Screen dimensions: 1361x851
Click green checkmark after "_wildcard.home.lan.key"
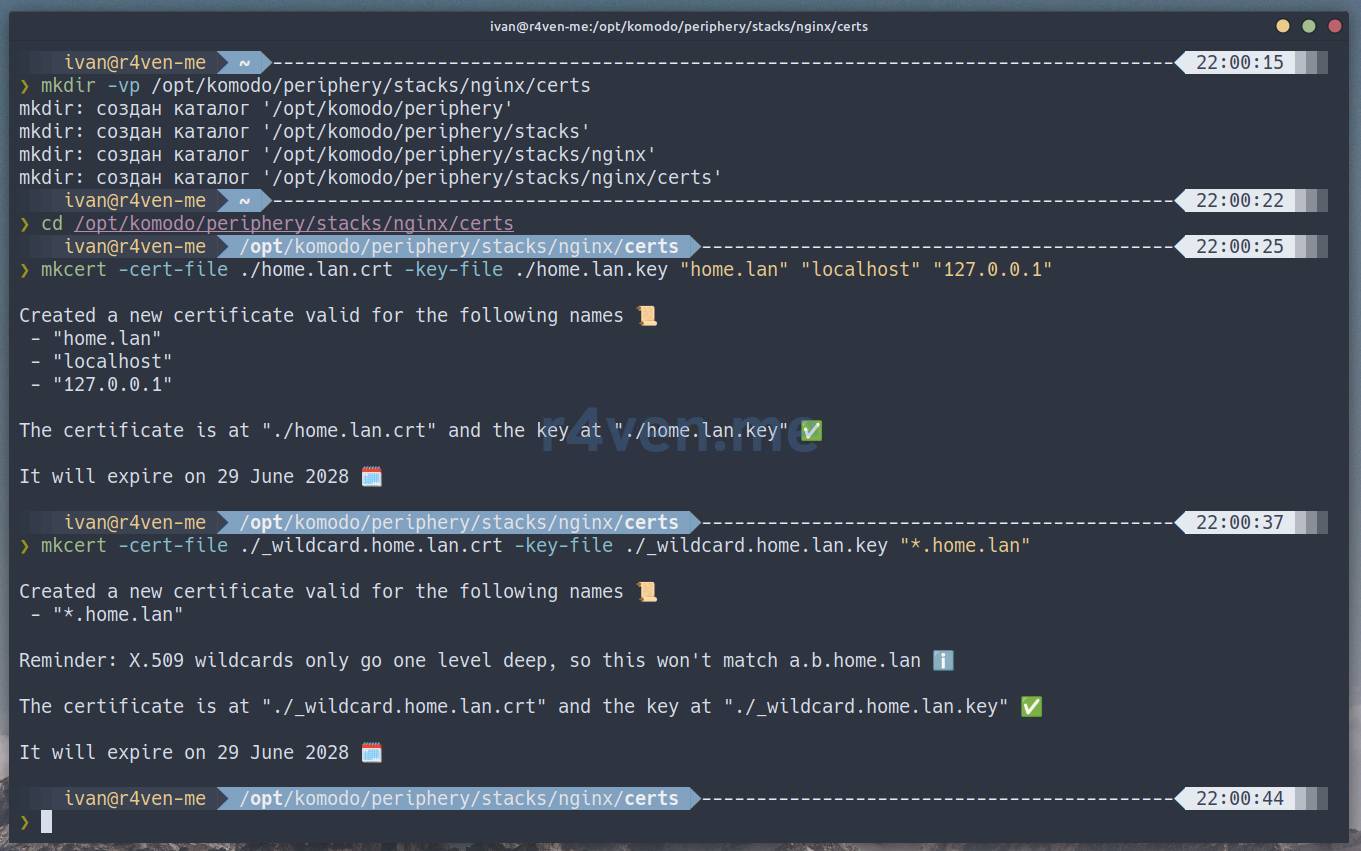(1031, 706)
